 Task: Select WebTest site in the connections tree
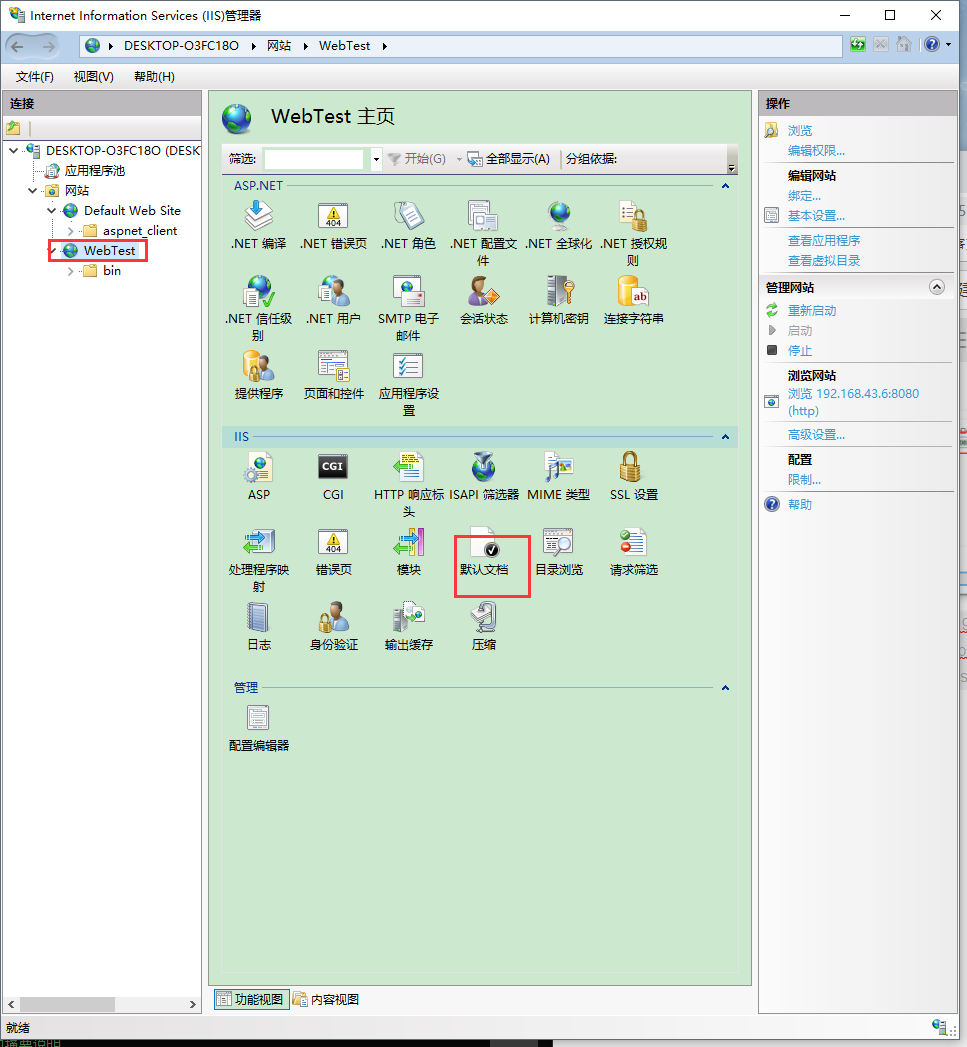pos(109,251)
